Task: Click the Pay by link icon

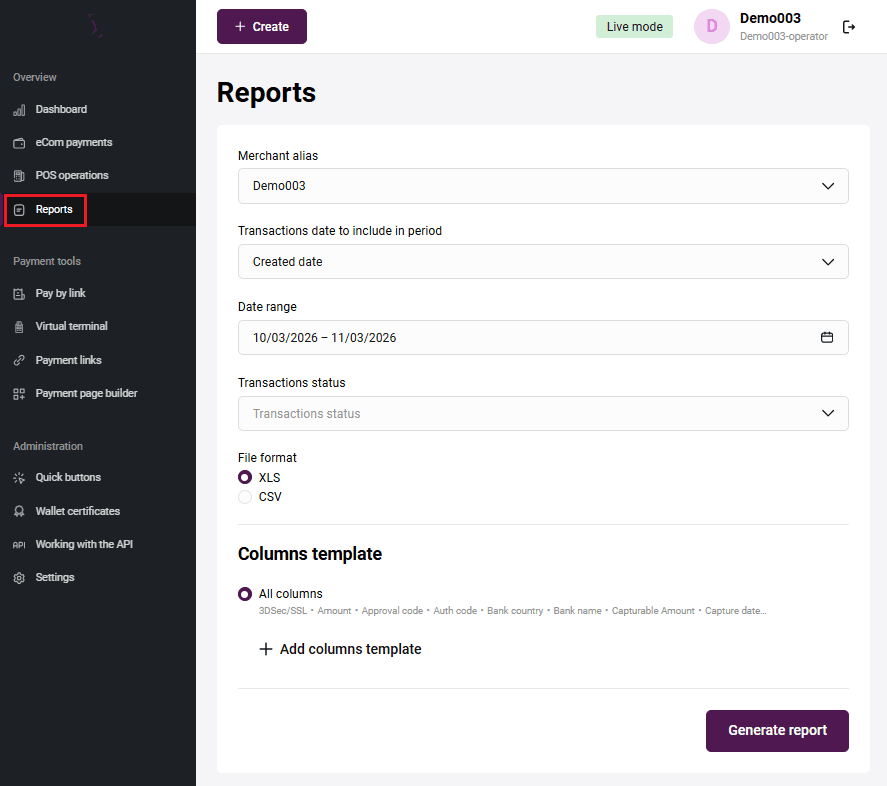Action: (19, 294)
